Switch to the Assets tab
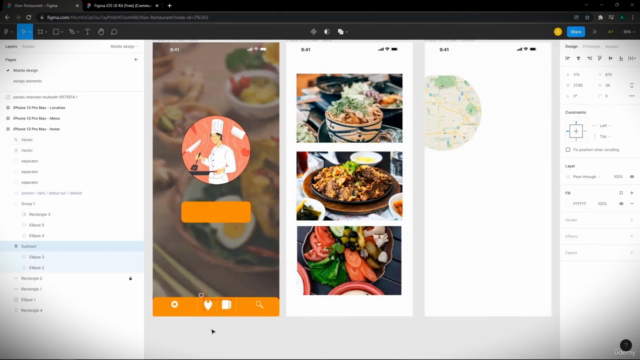The image size is (640, 360). click(28, 47)
